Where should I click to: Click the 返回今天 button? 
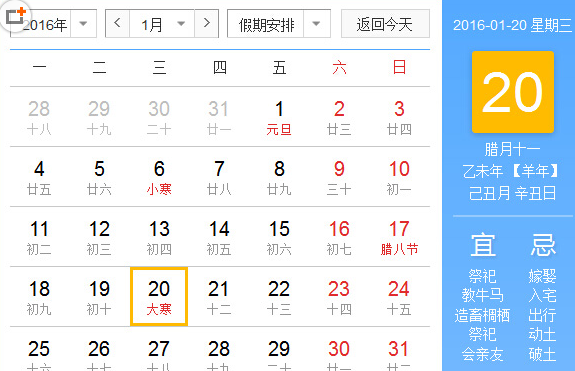tap(385, 24)
